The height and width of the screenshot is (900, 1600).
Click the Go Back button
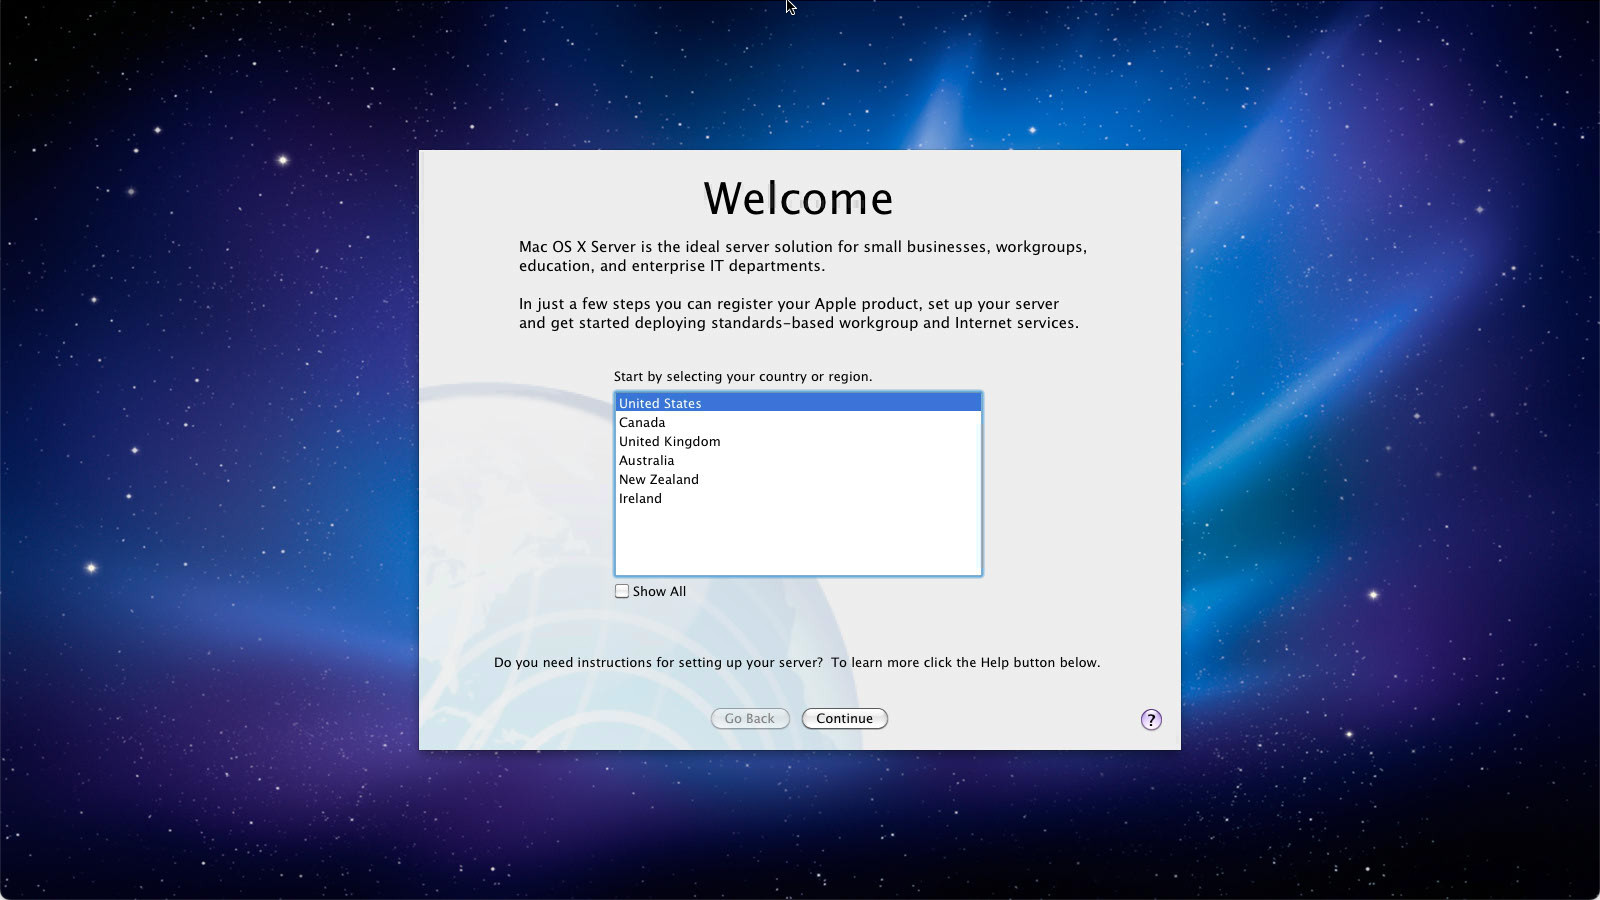point(750,718)
